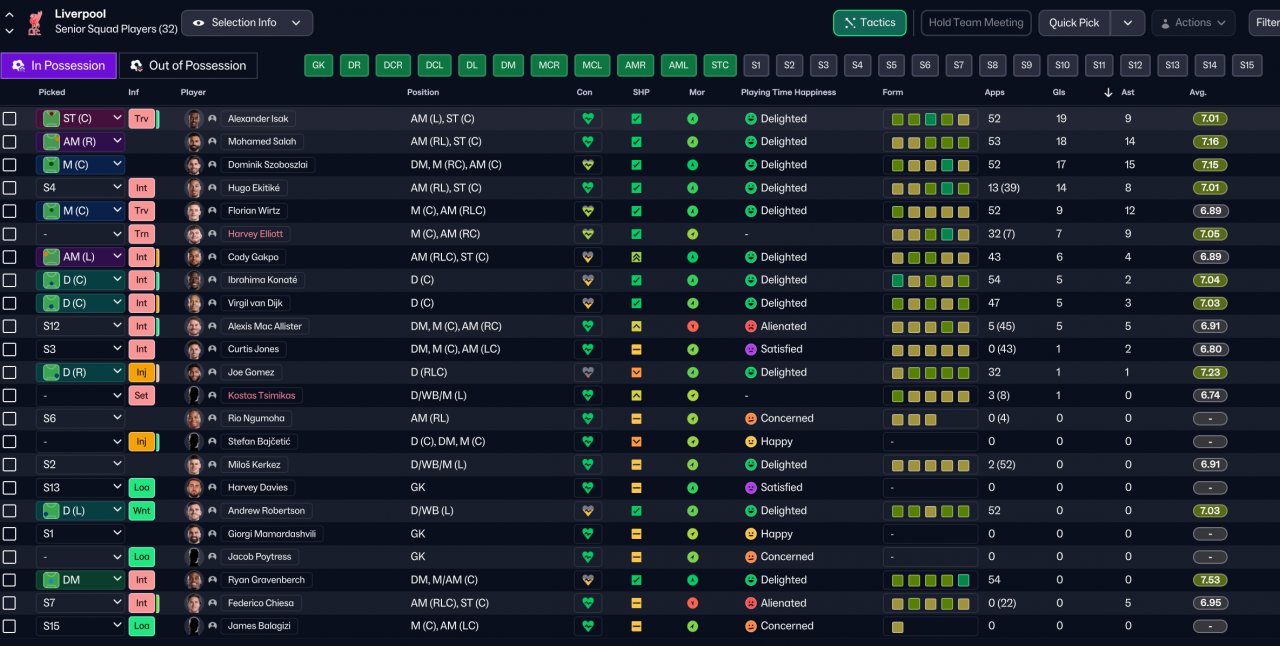This screenshot has width=1280, height=646.
Task: Click the Loa loan badge for Harvey Davies
Action: pyautogui.click(x=142, y=487)
